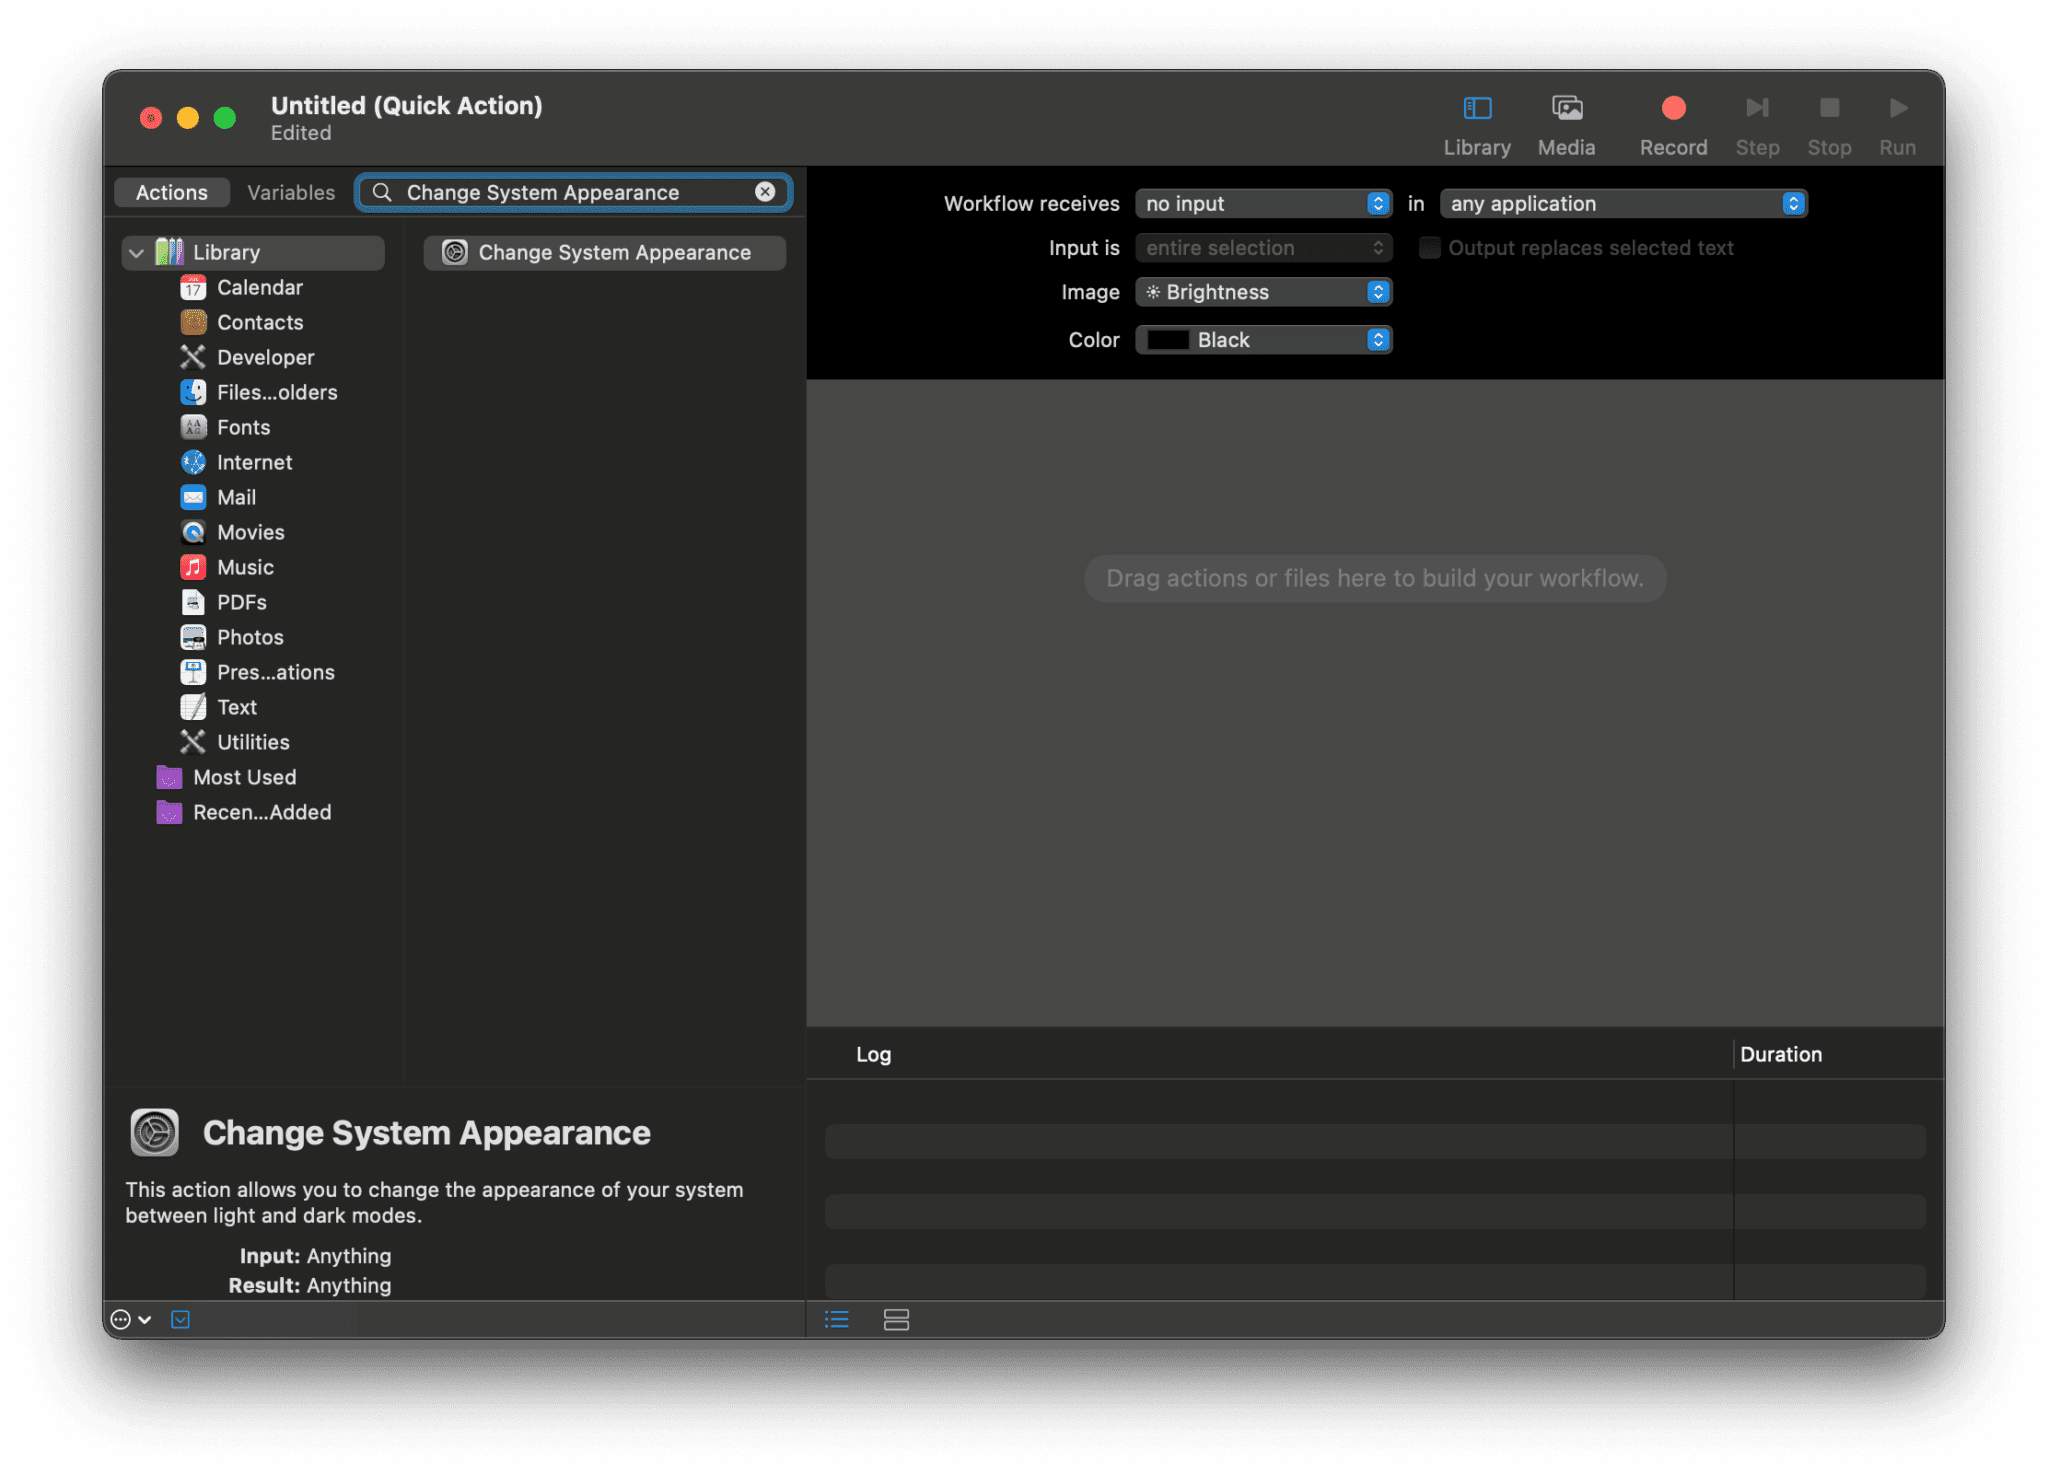The height and width of the screenshot is (1475, 2048).
Task: Clear the search field with the X icon
Action: [x=765, y=191]
